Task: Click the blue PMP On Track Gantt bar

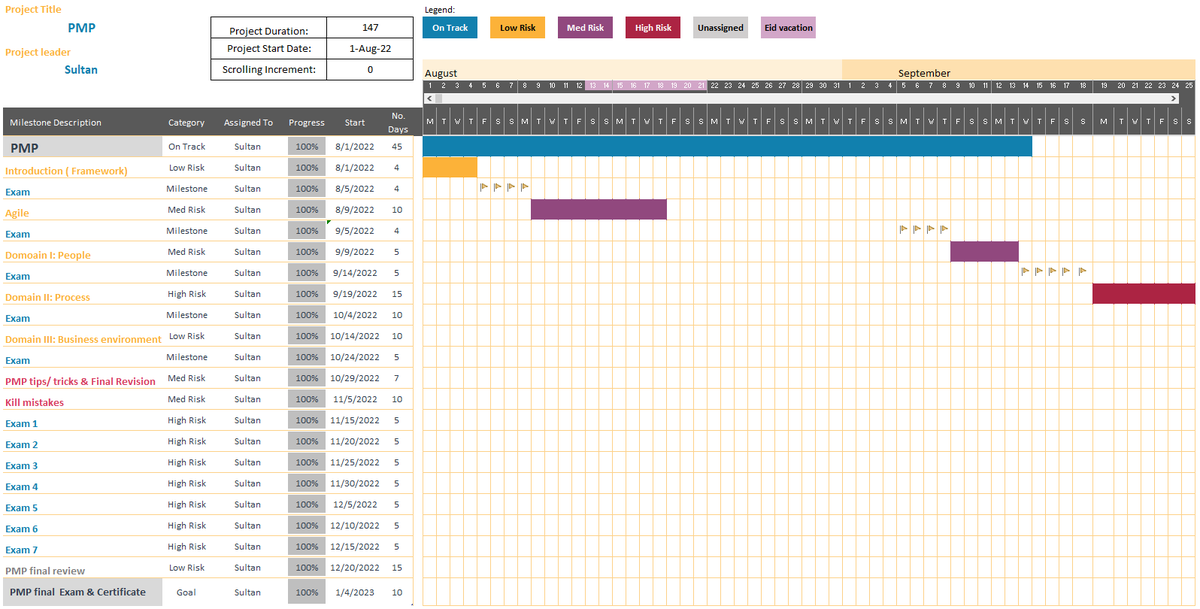Action: click(727, 146)
